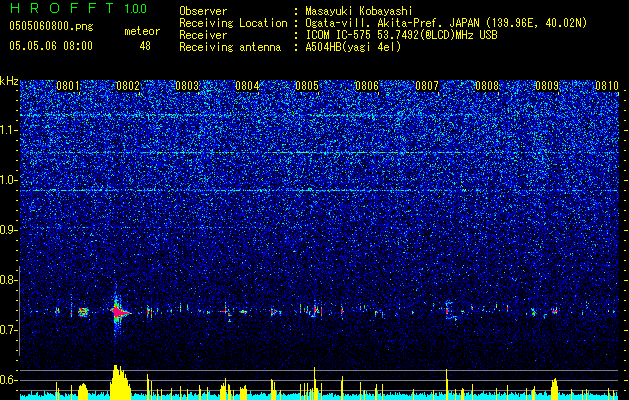The width and height of the screenshot is (629, 400).
Task: Click the HROFFT 1.0.0 title text
Action: [x=78, y=8]
